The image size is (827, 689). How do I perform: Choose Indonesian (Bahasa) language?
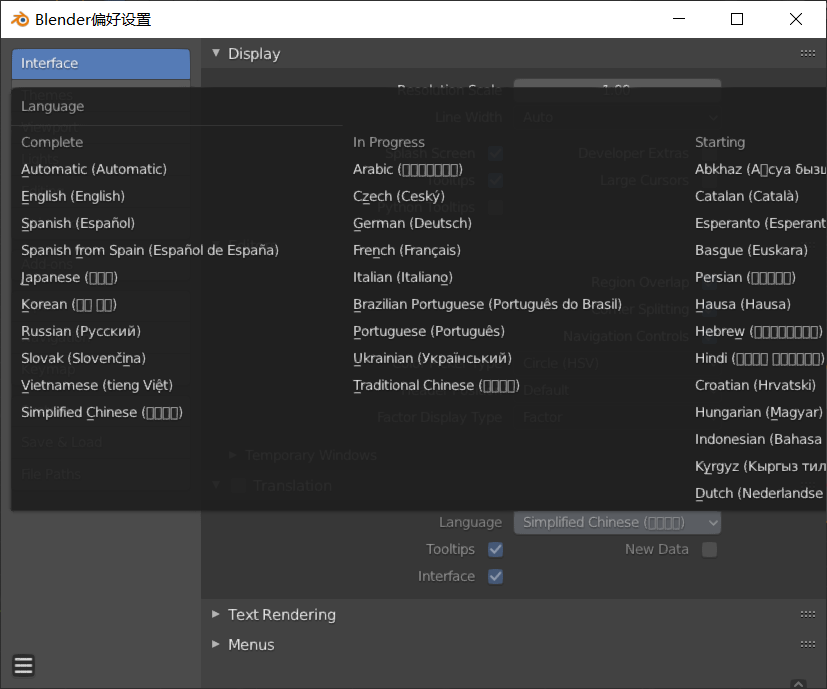(758, 439)
